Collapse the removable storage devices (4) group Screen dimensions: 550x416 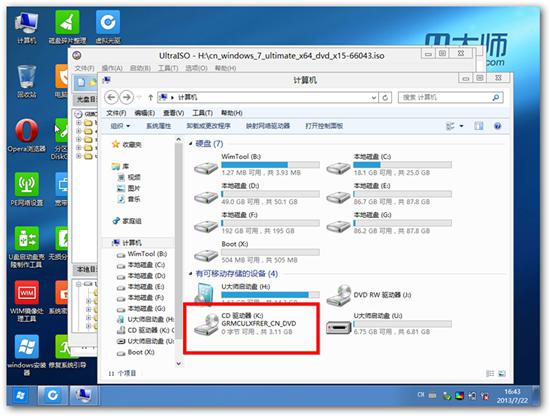tap(190, 274)
